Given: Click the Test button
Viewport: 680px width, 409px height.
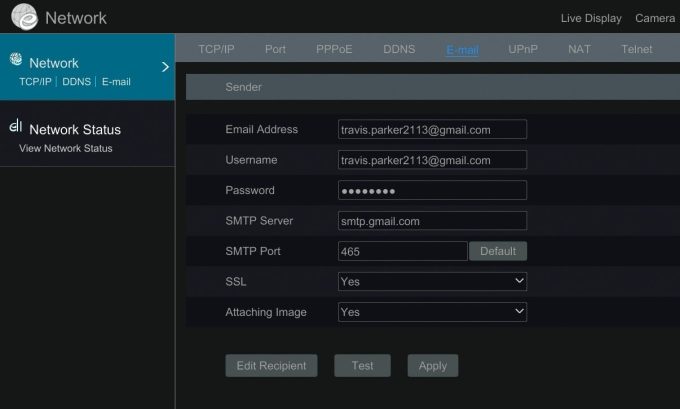Looking at the screenshot, I should click(x=363, y=366).
